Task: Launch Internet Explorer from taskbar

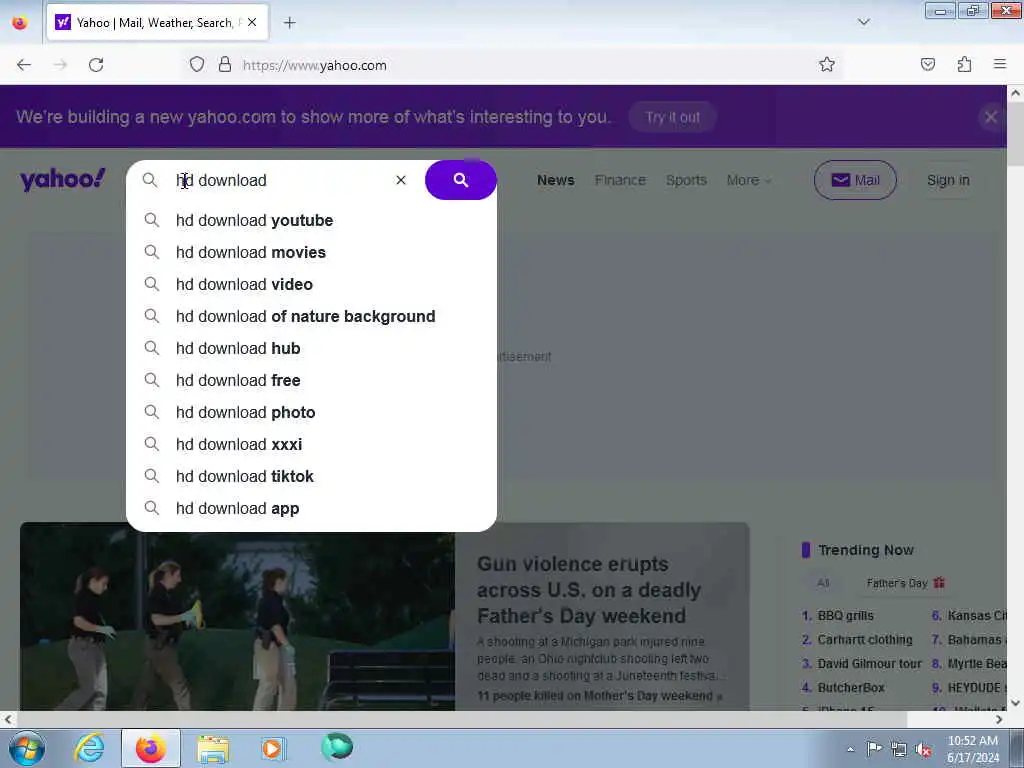Action: [x=89, y=748]
